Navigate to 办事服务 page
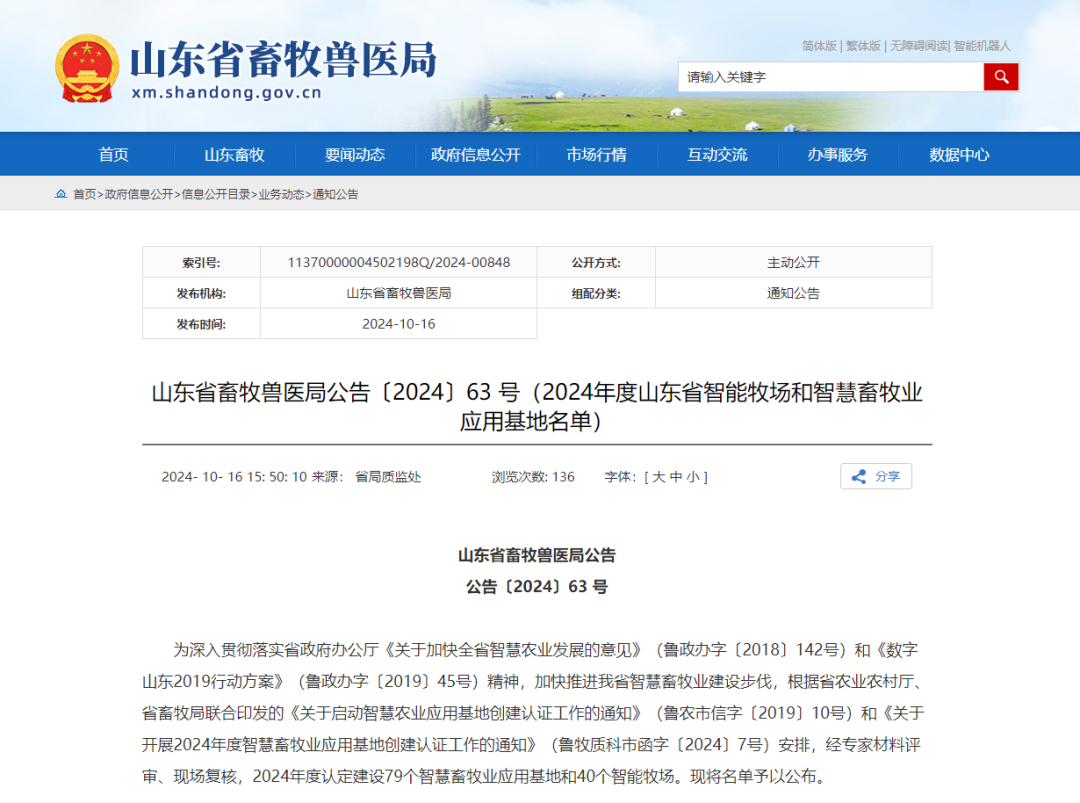The width and height of the screenshot is (1080, 803). [838, 155]
